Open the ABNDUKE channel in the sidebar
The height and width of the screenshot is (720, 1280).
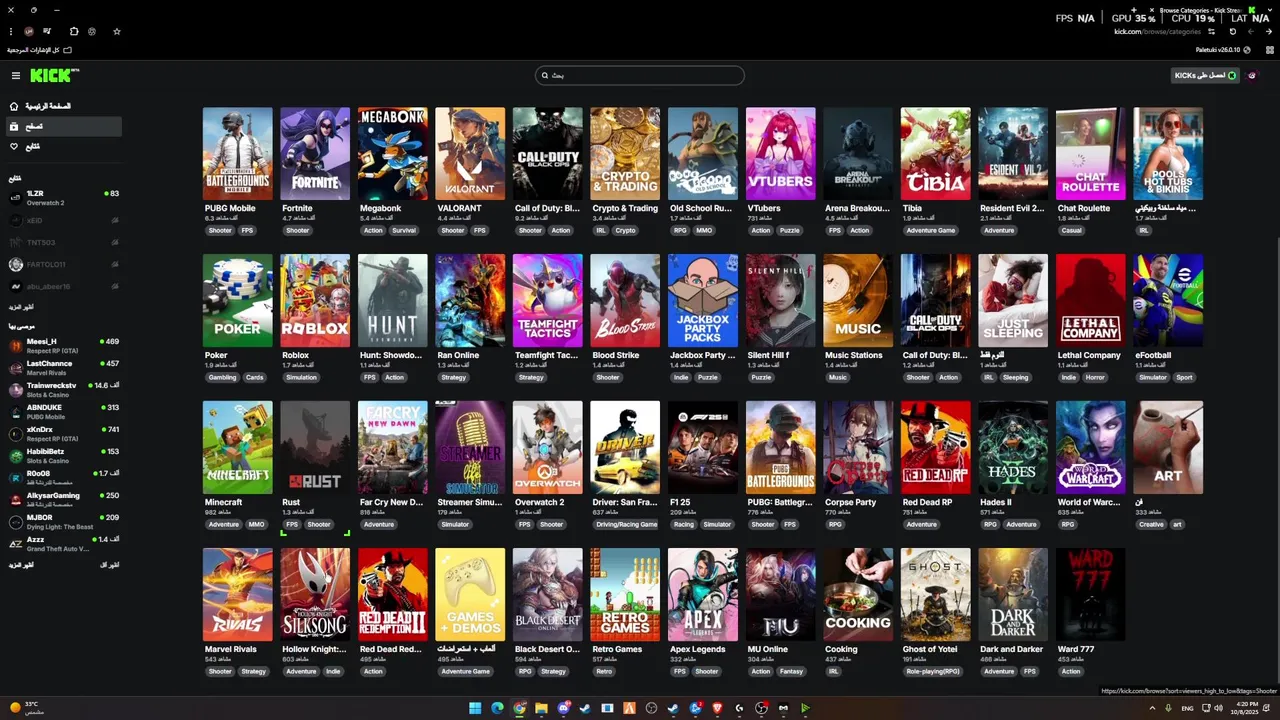coord(64,411)
